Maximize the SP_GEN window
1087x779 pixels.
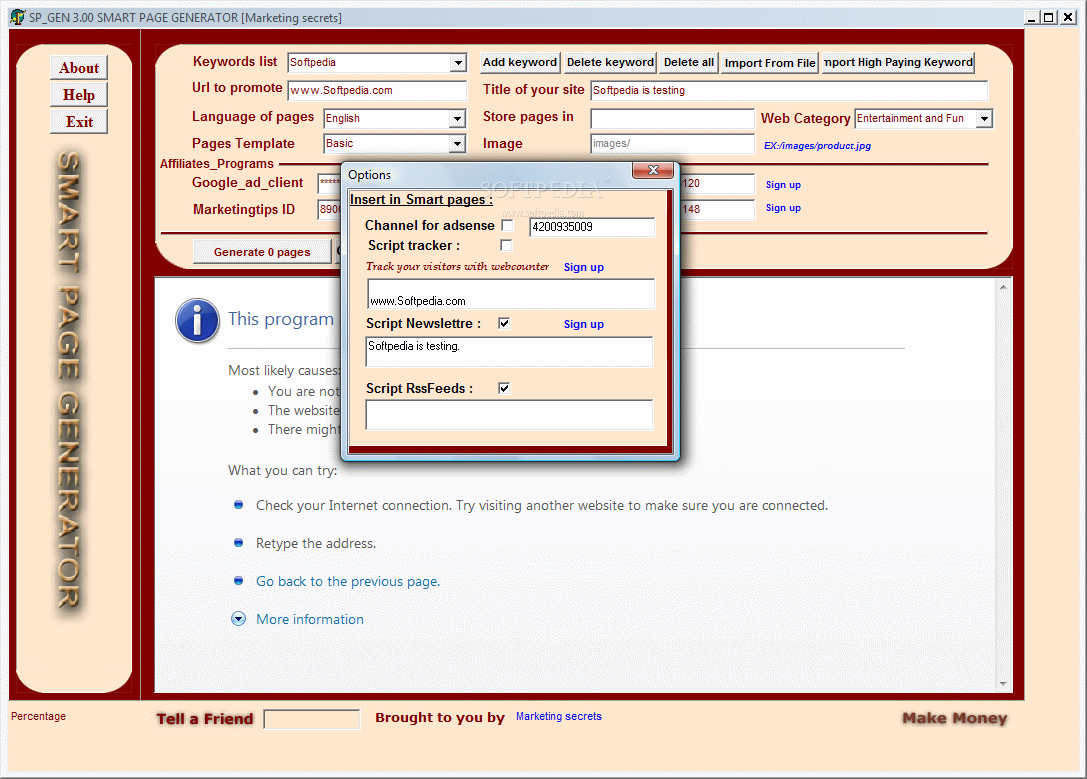pos(1049,18)
